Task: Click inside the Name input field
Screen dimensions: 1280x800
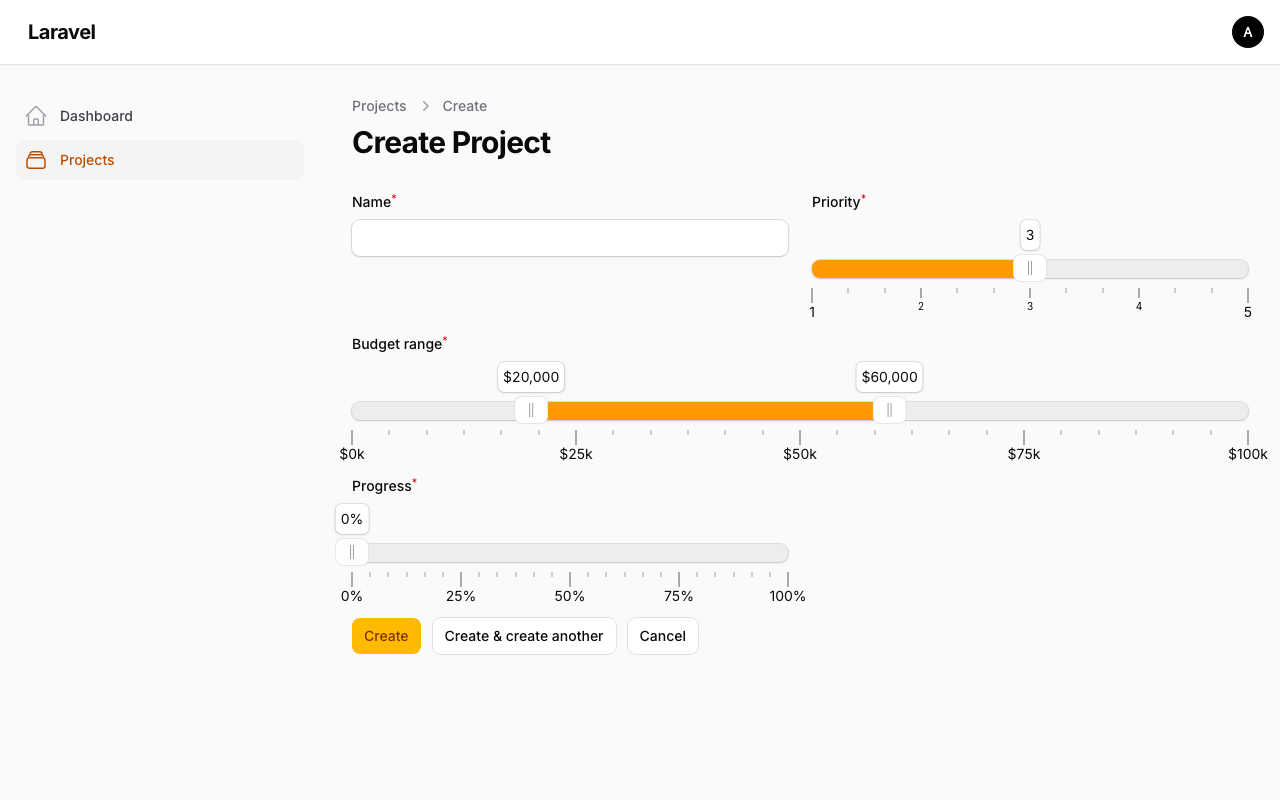Action: pos(569,238)
